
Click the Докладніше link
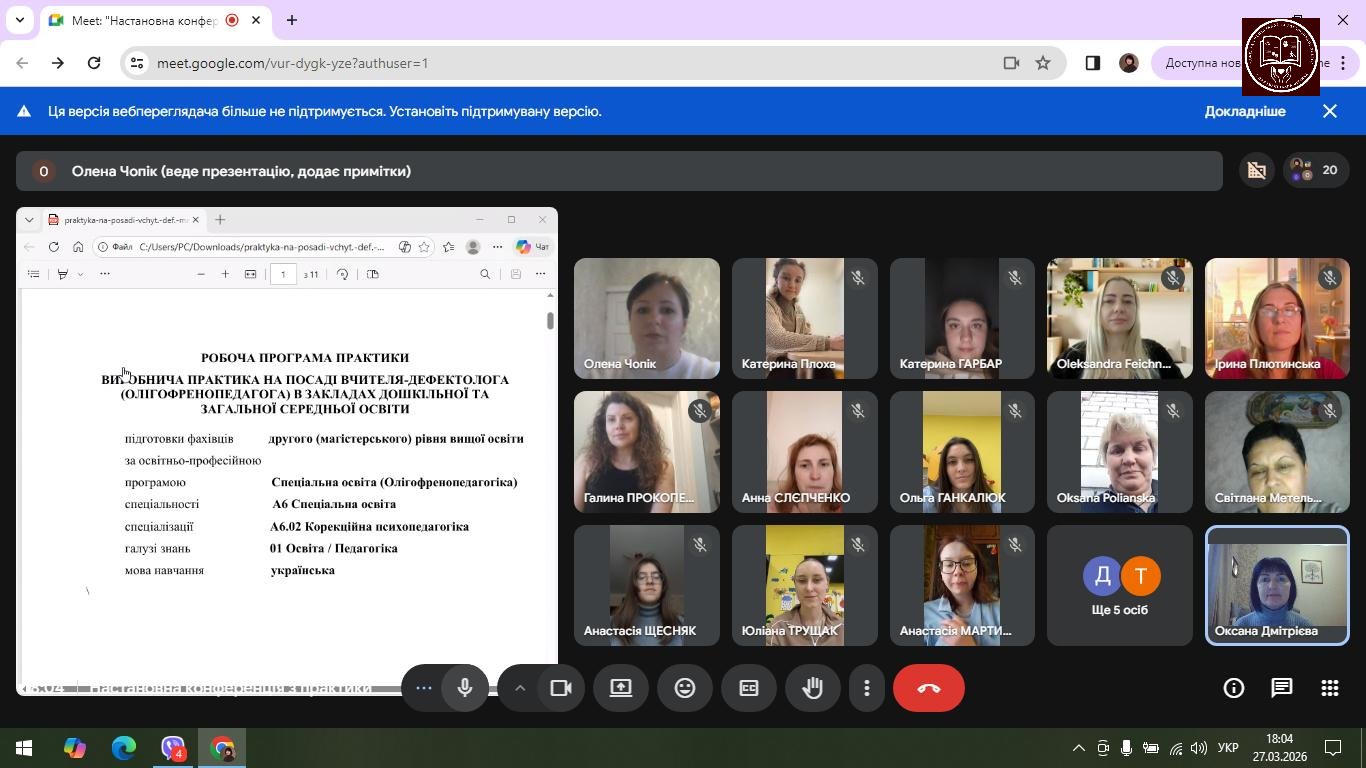[x=1245, y=111]
